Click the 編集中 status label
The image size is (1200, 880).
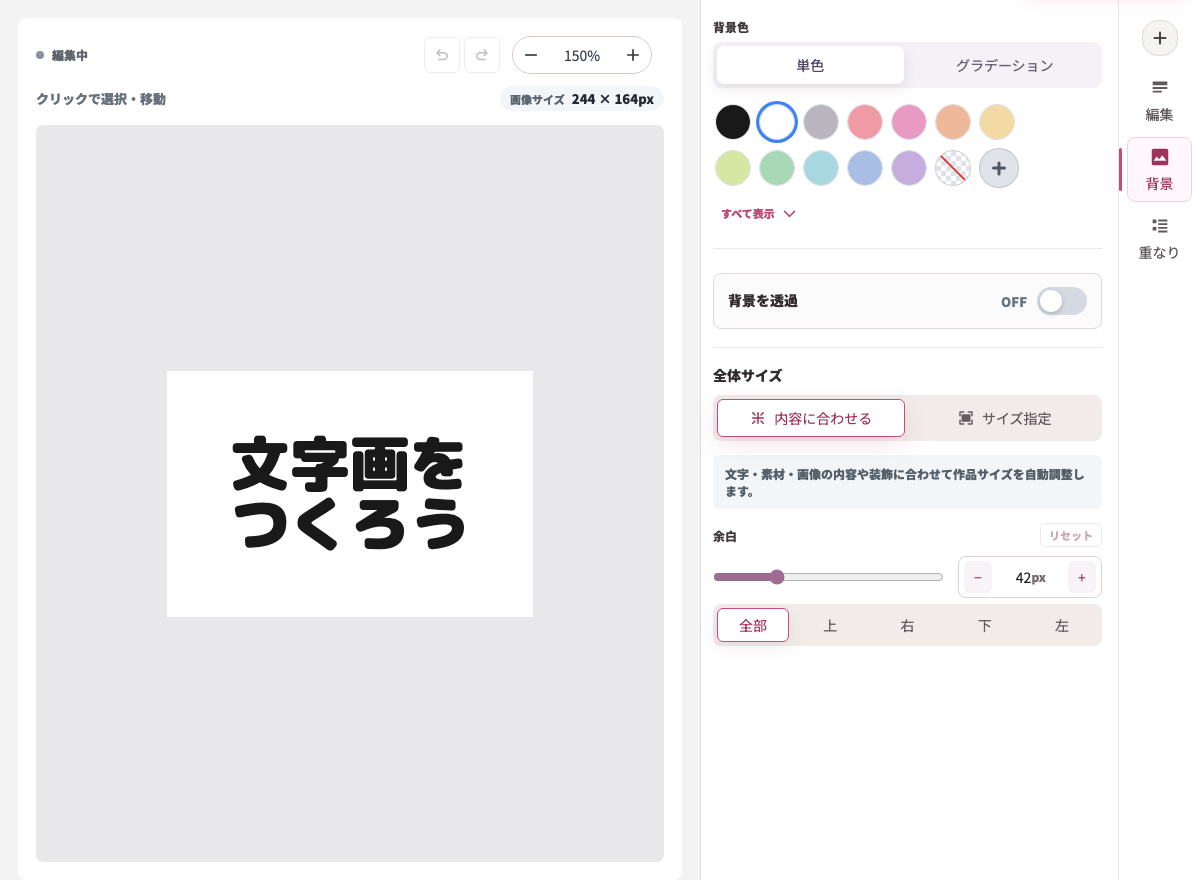pos(70,55)
